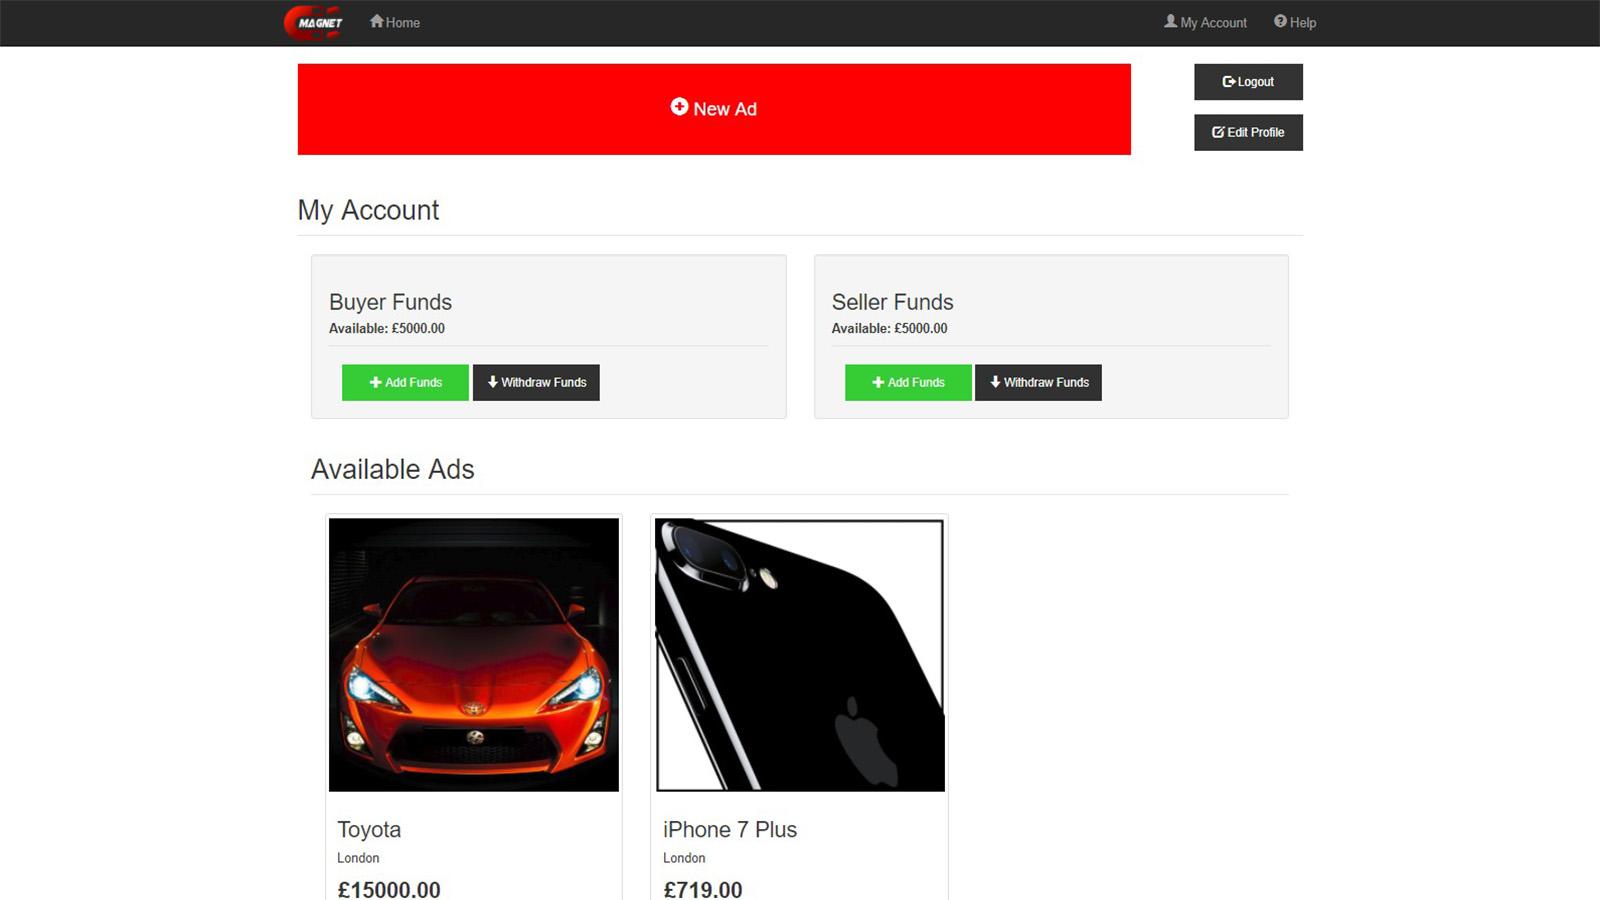Select the iPhone 7 Plus ad title
Viewport: 1600px width, 900px height.
click(730, 830)
